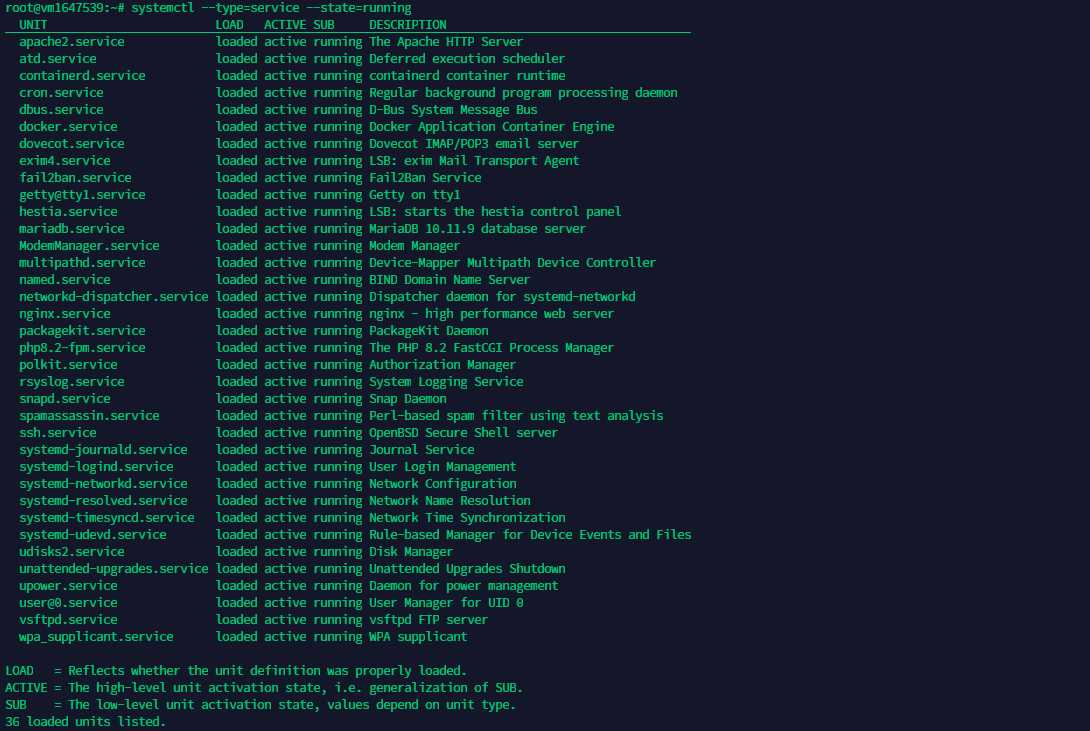Select the vsftpd.service entry

68,619
